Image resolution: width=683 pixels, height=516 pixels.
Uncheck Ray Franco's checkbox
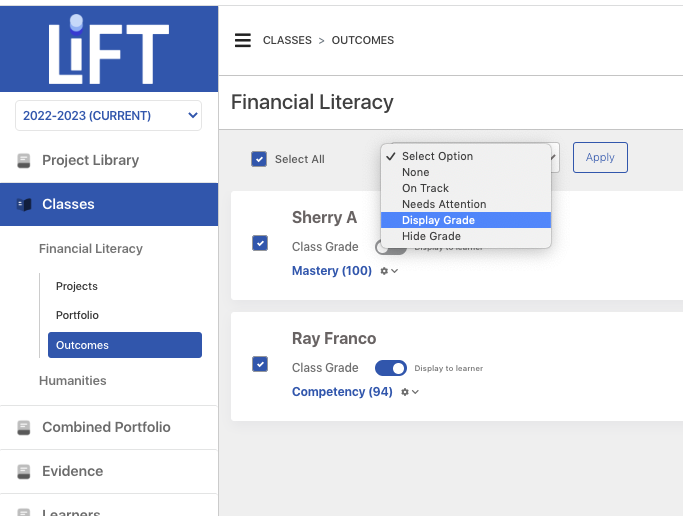pos(260,364)
